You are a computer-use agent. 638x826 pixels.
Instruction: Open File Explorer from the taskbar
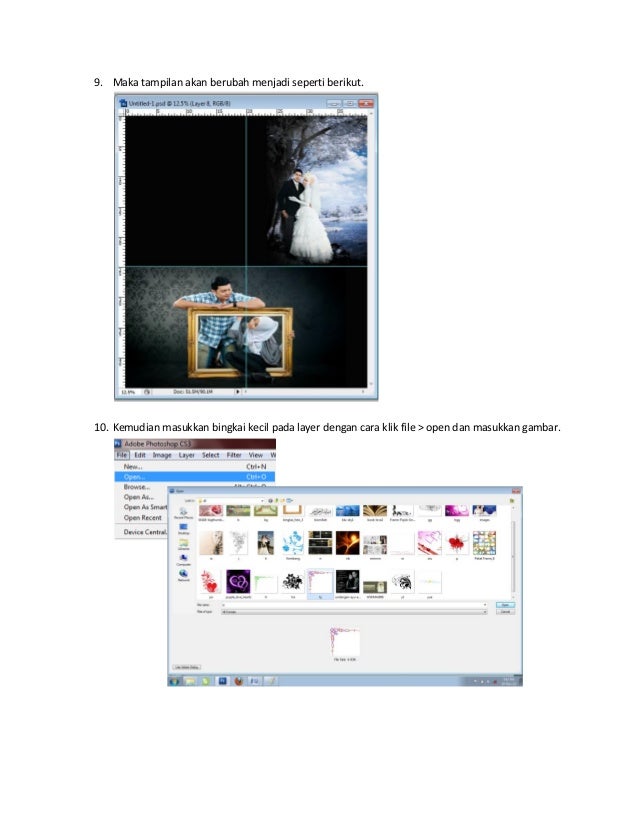tap(190, 681)
